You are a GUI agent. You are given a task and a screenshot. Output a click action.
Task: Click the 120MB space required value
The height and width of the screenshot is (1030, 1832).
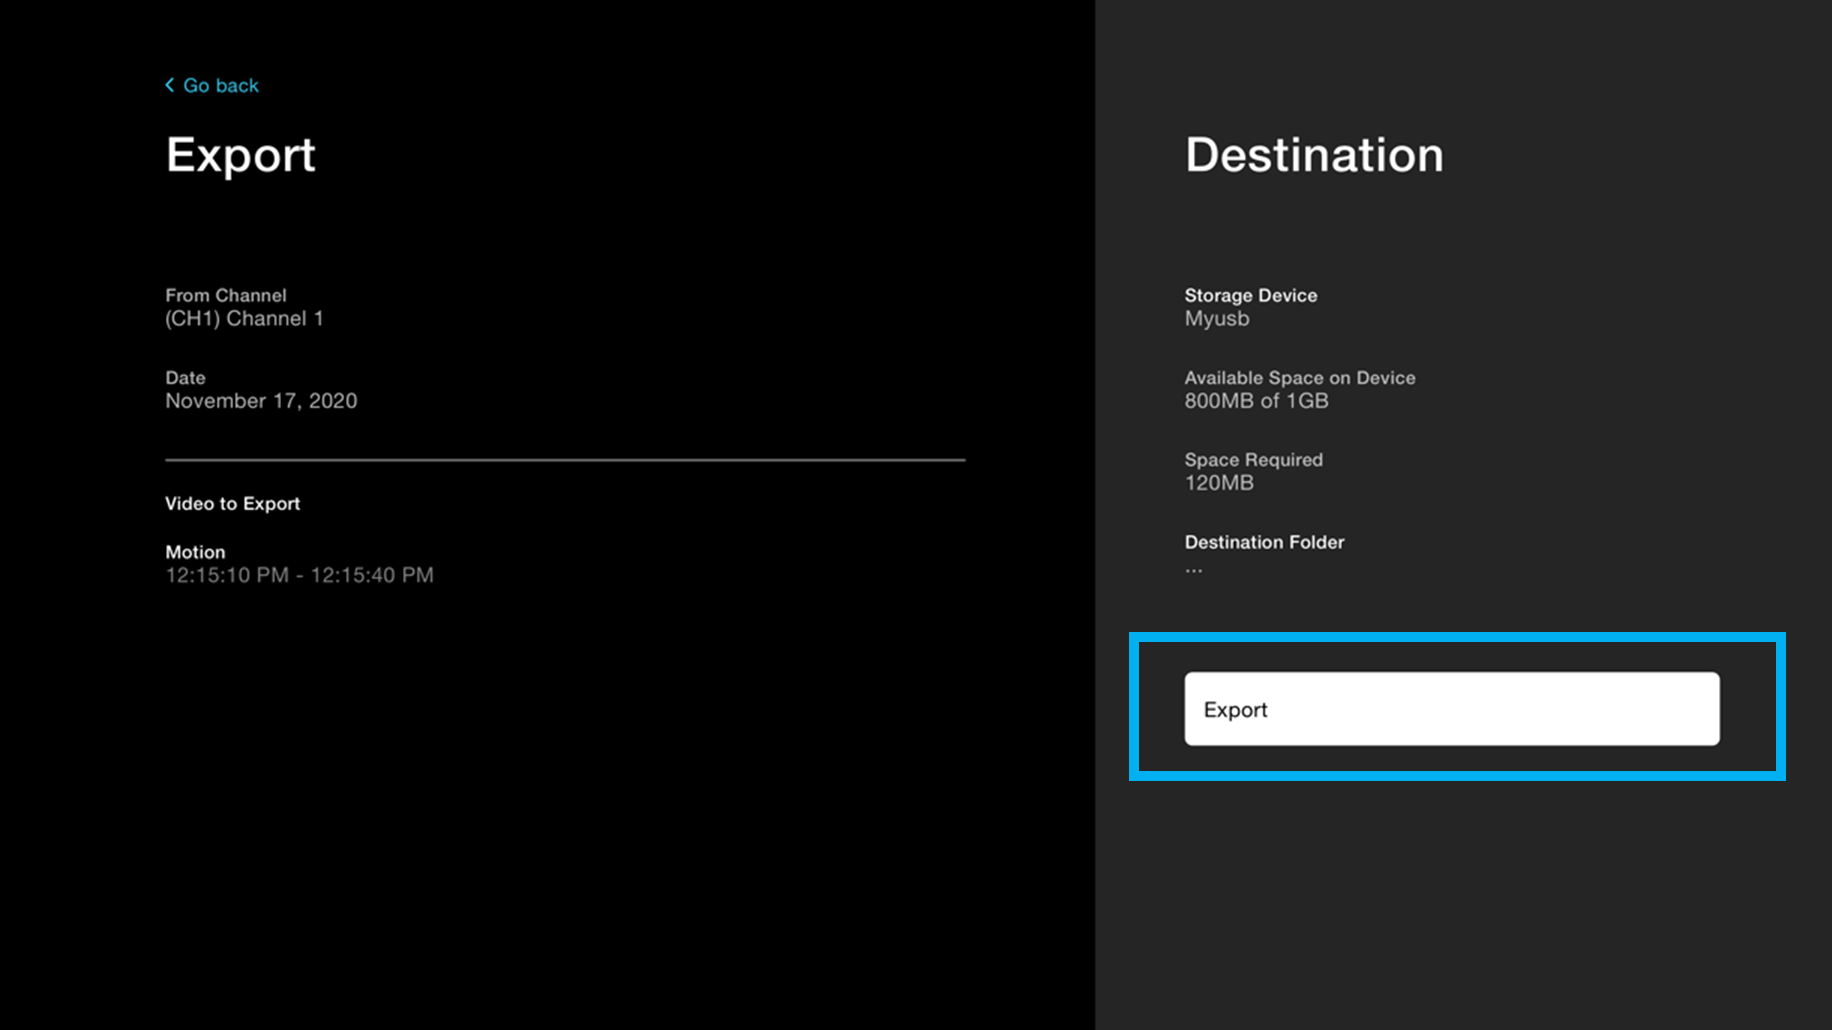click(x=1219, y=483)
